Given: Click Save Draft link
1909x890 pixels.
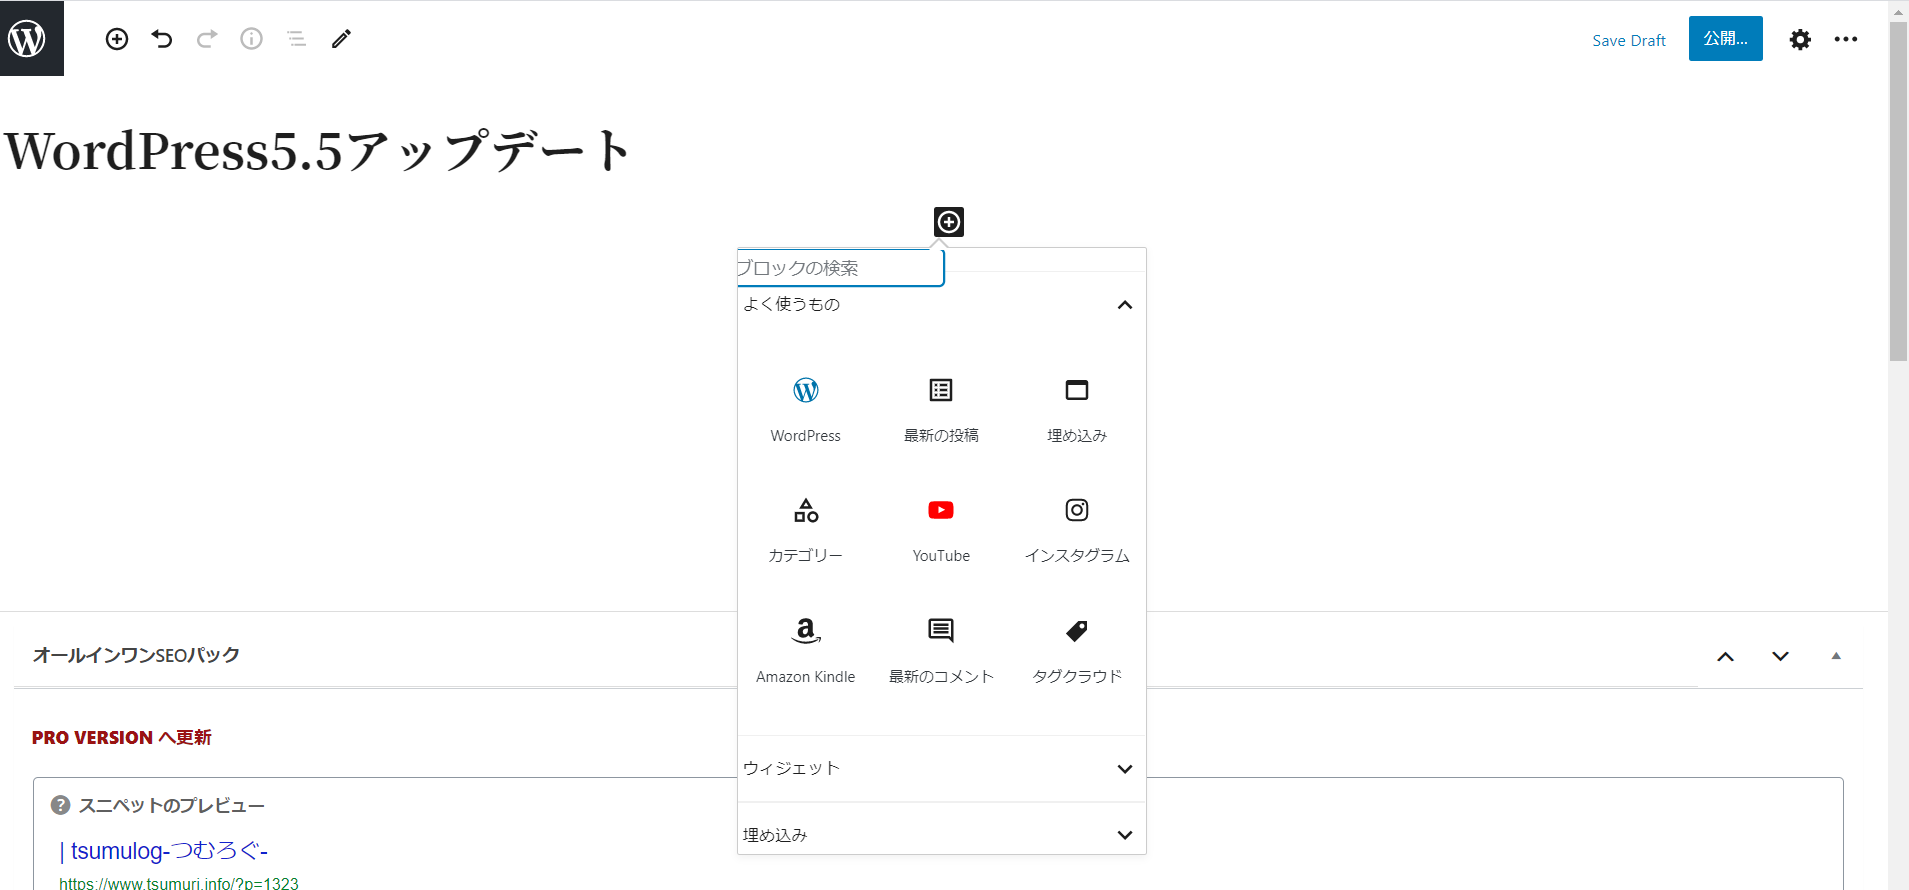Looking at the screenshot, I should pyautogui.click(x=1628, y=40).
